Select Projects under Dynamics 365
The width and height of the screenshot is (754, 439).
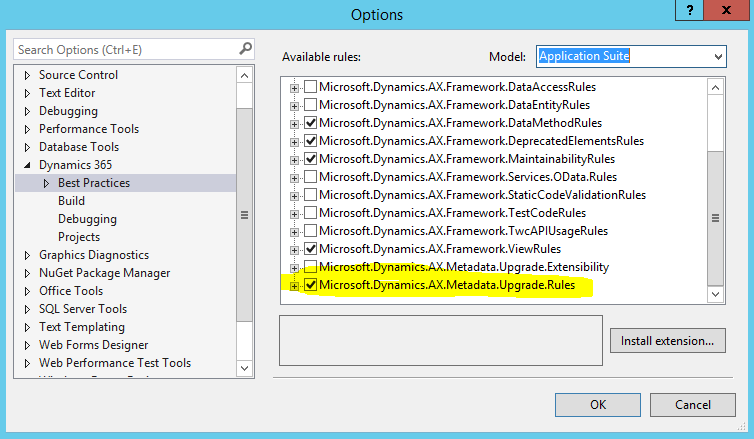coord(79,237)
